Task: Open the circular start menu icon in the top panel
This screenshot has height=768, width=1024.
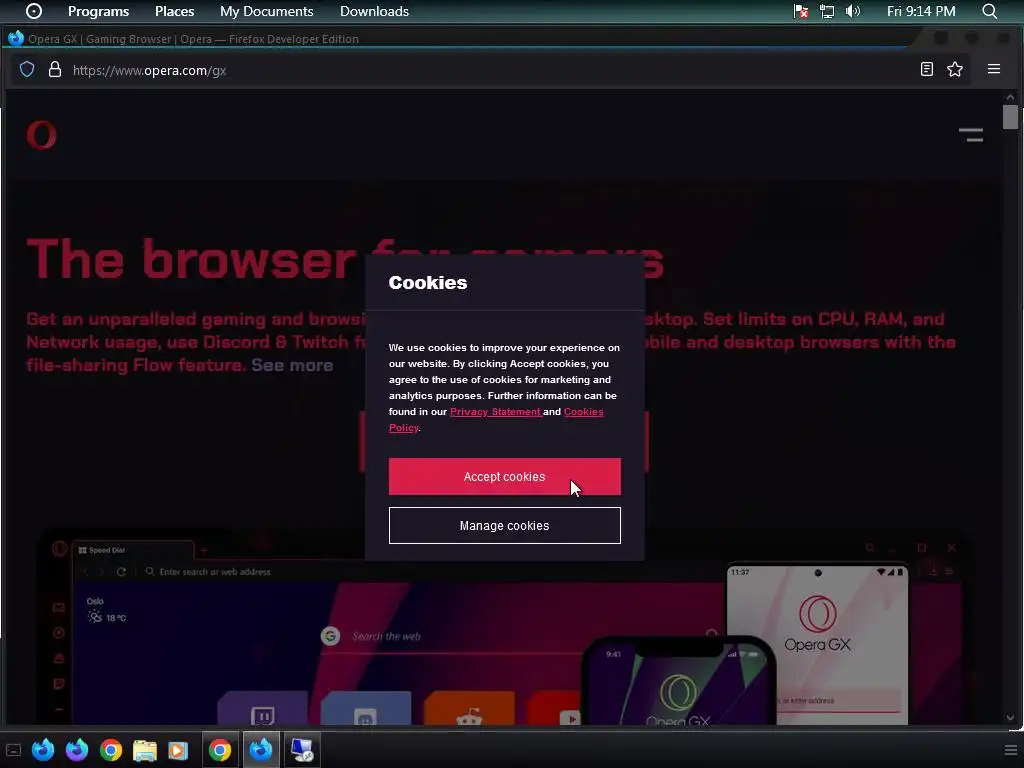Action: pyautogui.click(x=33, y=11)
